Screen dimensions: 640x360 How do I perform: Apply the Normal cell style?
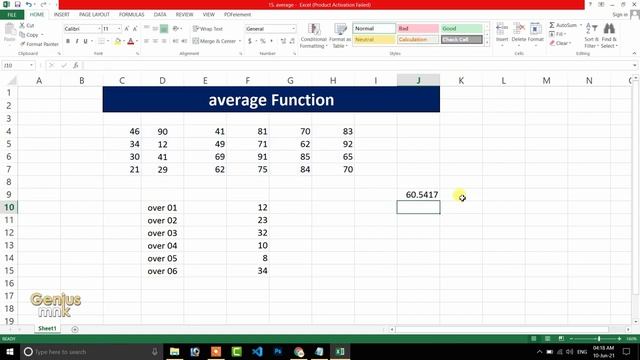point(374,29)
